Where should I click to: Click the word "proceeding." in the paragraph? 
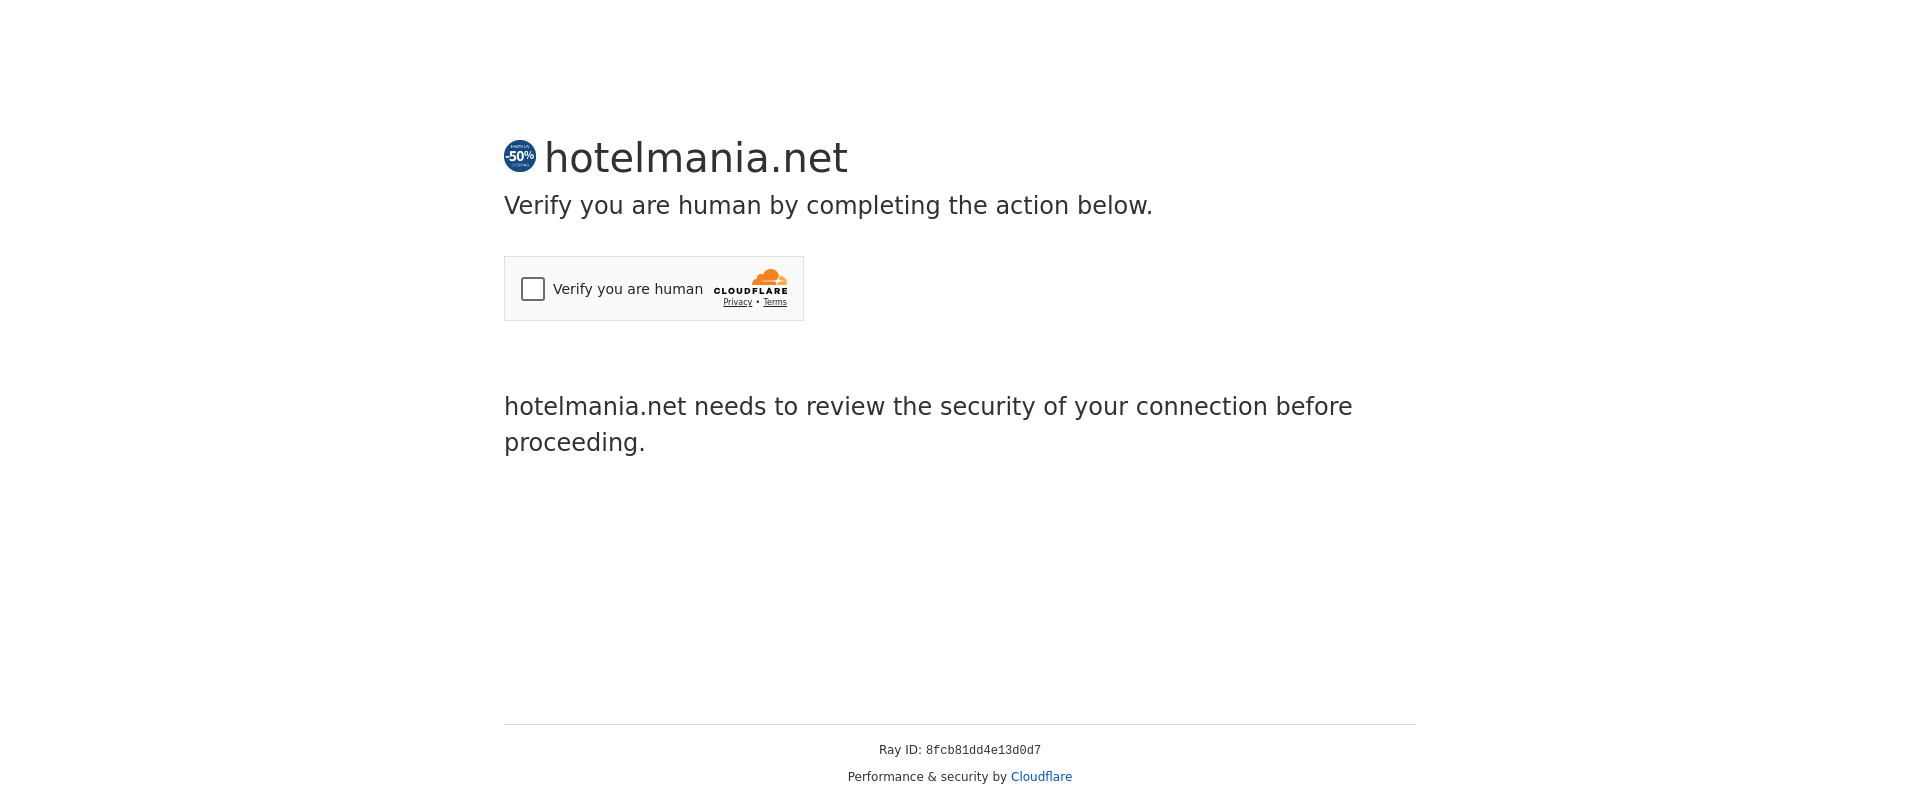(574, 443)
